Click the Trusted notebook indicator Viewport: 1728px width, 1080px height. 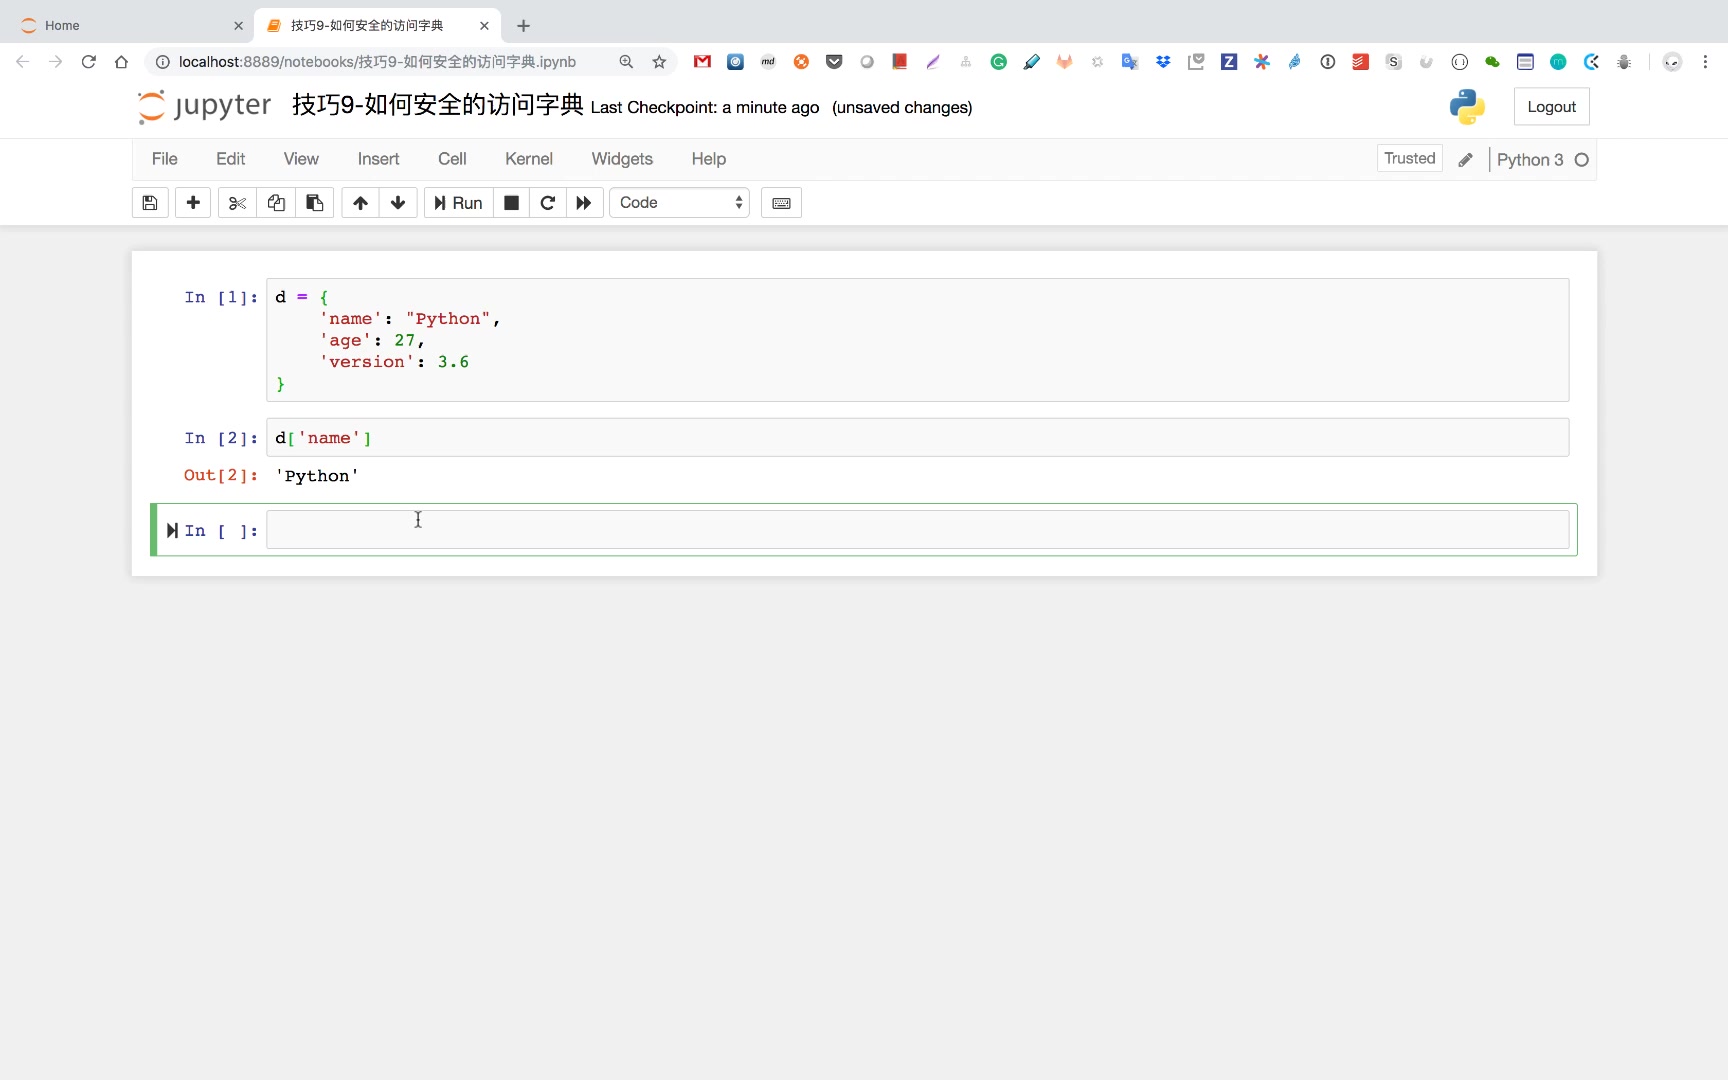(1409, 158)
